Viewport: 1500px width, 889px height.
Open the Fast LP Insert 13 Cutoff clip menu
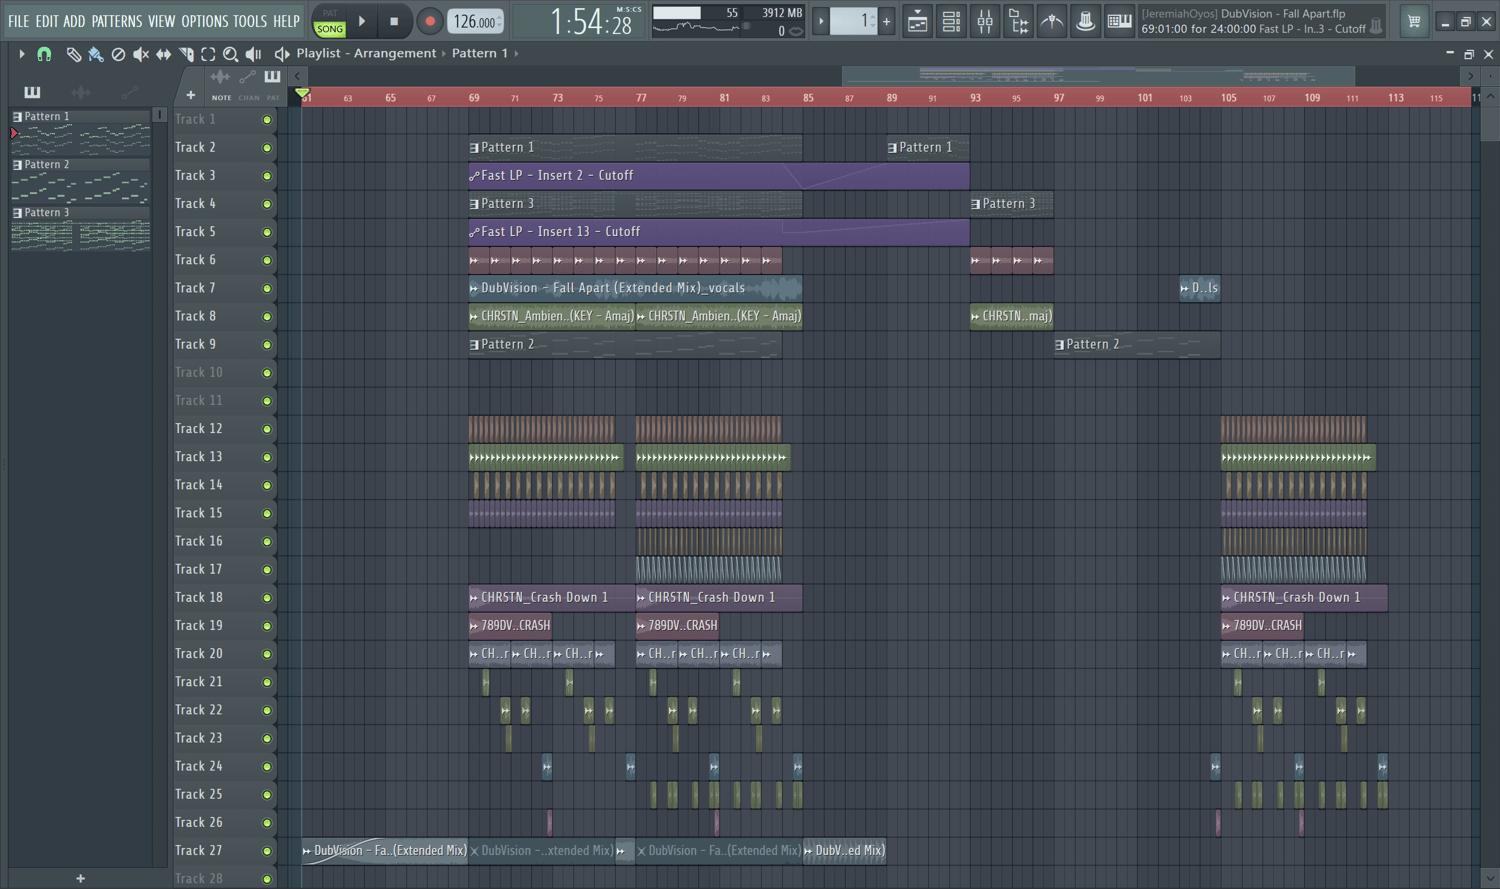[474, 232]
